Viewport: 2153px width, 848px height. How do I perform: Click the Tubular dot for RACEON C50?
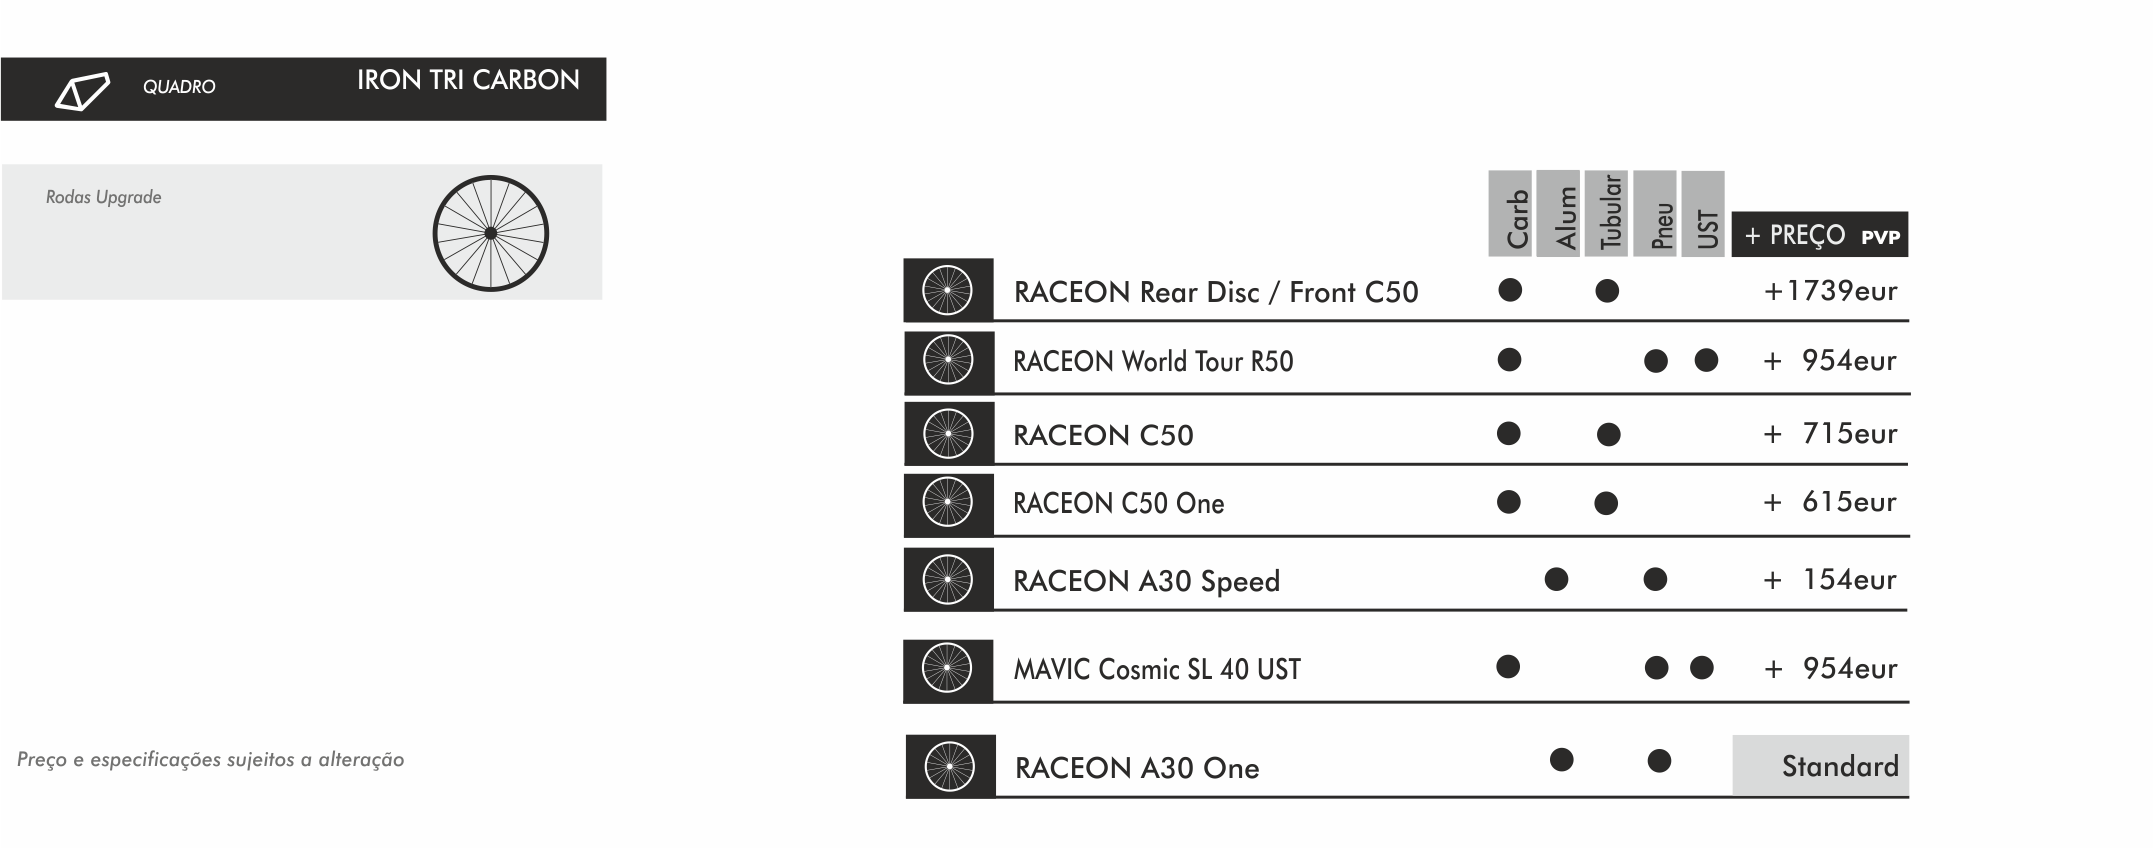pyautogui.click(x=1608, y=434)
